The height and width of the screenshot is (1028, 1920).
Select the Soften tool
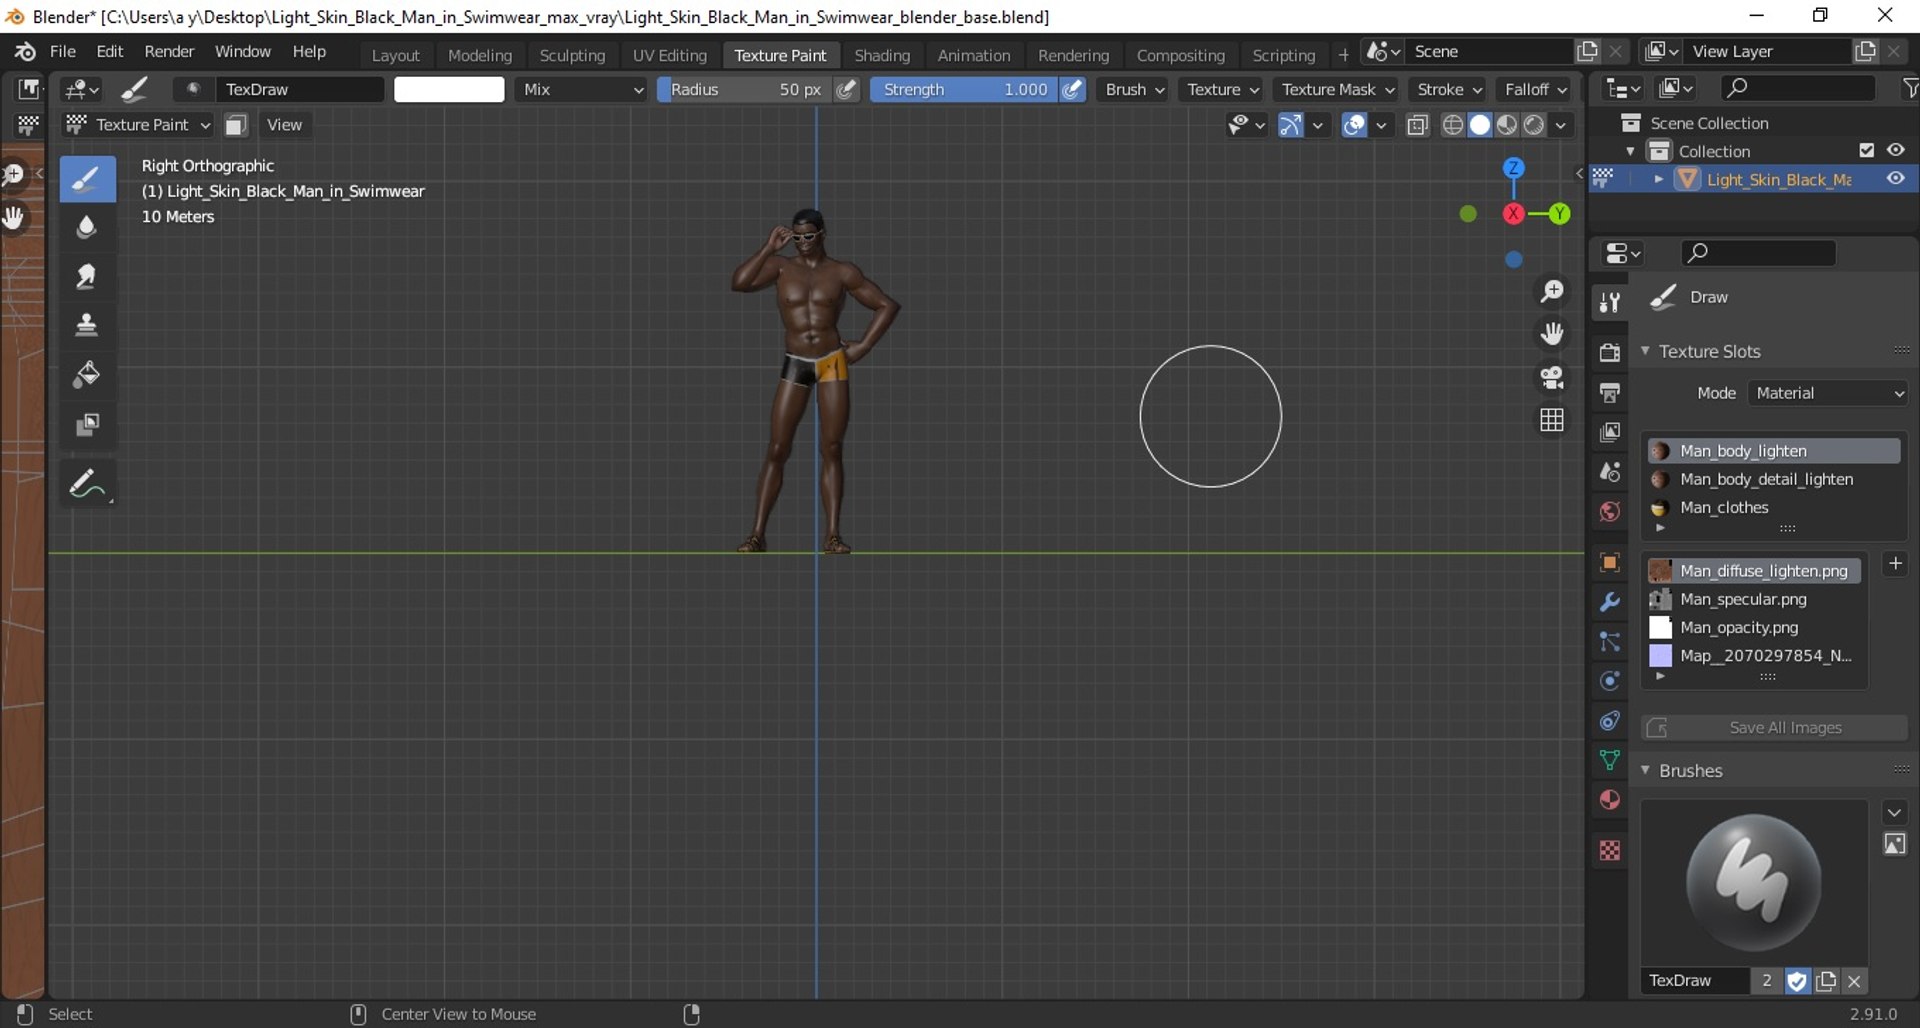[87, 228]
